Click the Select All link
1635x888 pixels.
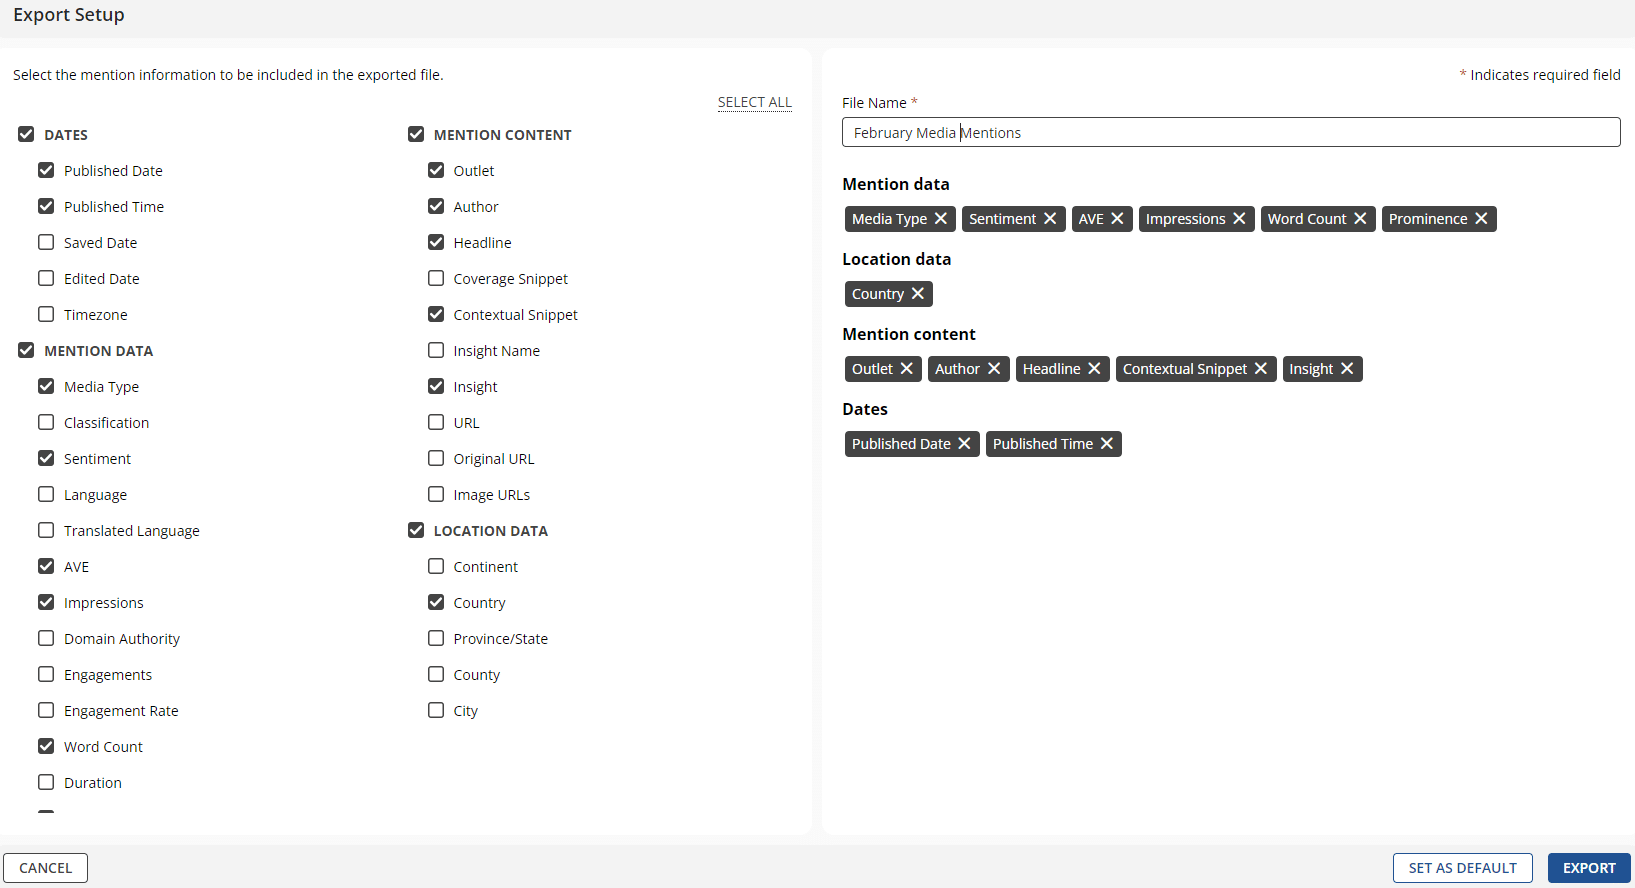pos(754,102)
